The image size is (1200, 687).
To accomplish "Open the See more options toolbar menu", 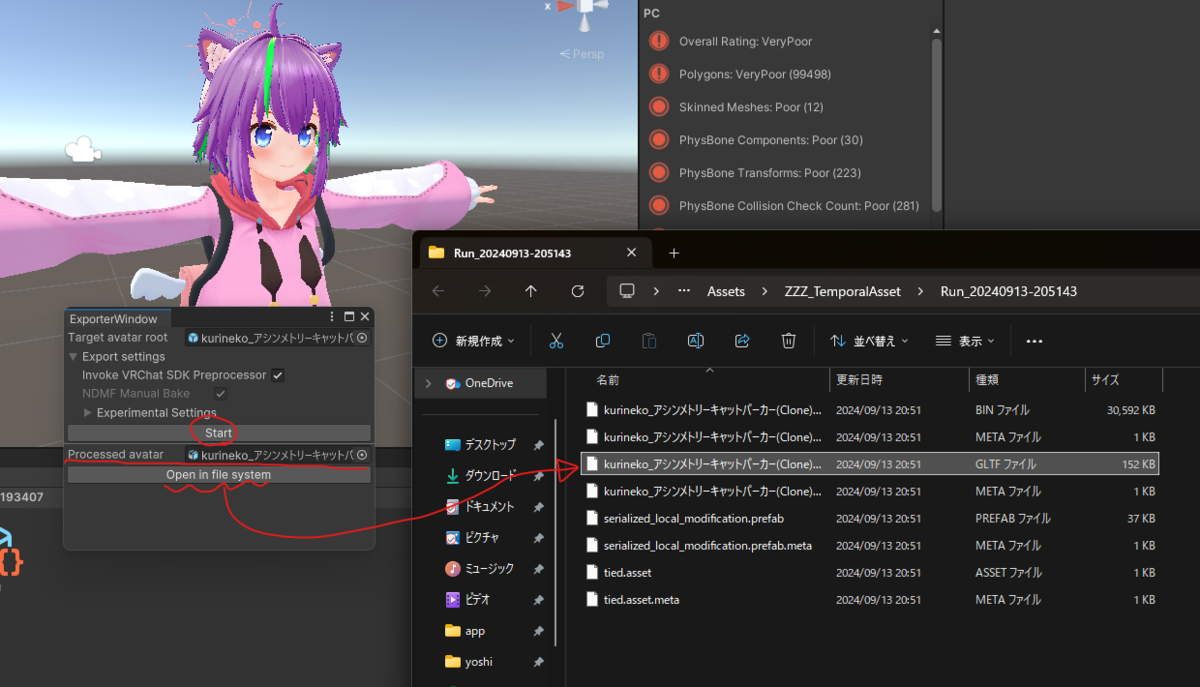I will tap(1034, 341).
